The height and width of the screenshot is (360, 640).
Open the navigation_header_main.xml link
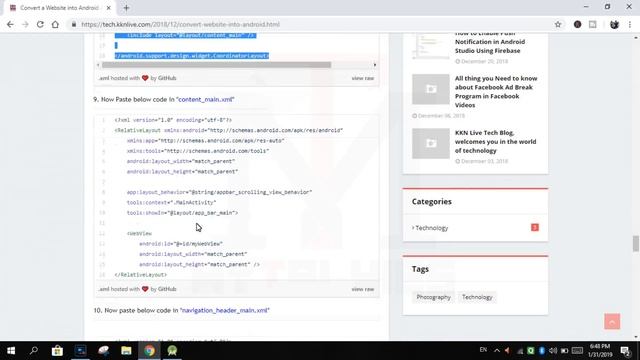coord(225,310)
